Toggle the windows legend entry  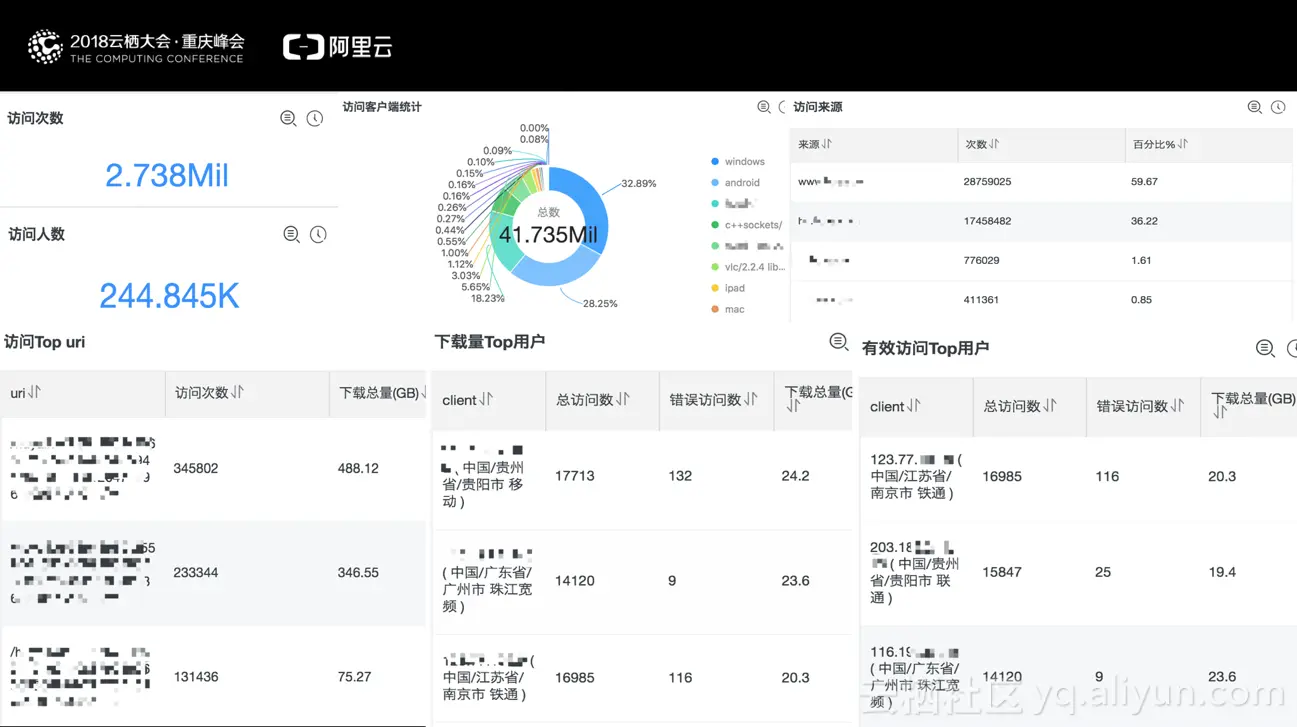coord(738,162)
